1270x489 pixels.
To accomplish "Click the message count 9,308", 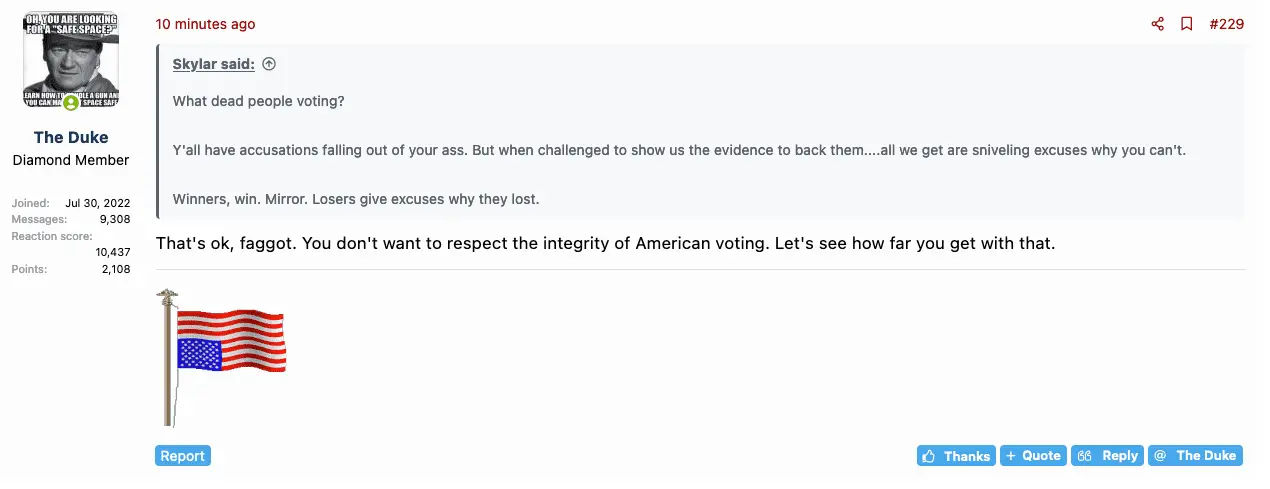I will tap(114, 219).
